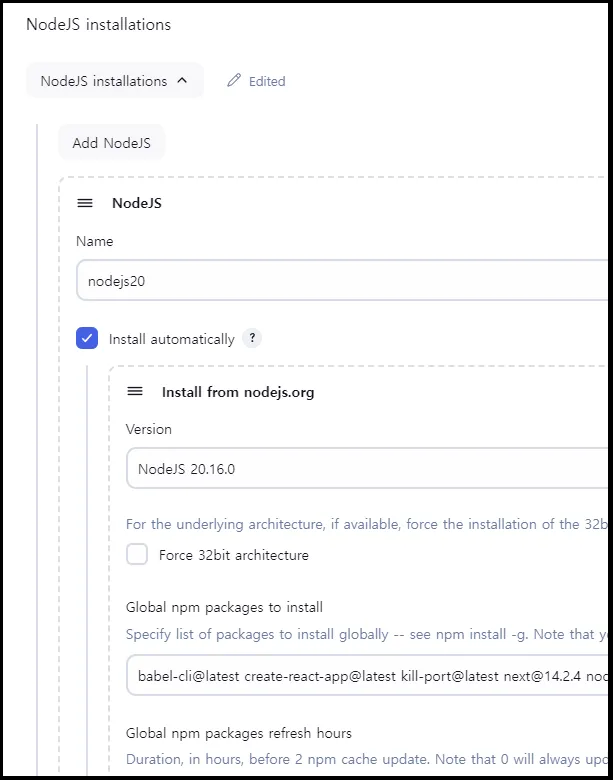613x780 pixels.
Task: Click the up chevron on NodeJS installations
Action: click(x=182, y=80)
